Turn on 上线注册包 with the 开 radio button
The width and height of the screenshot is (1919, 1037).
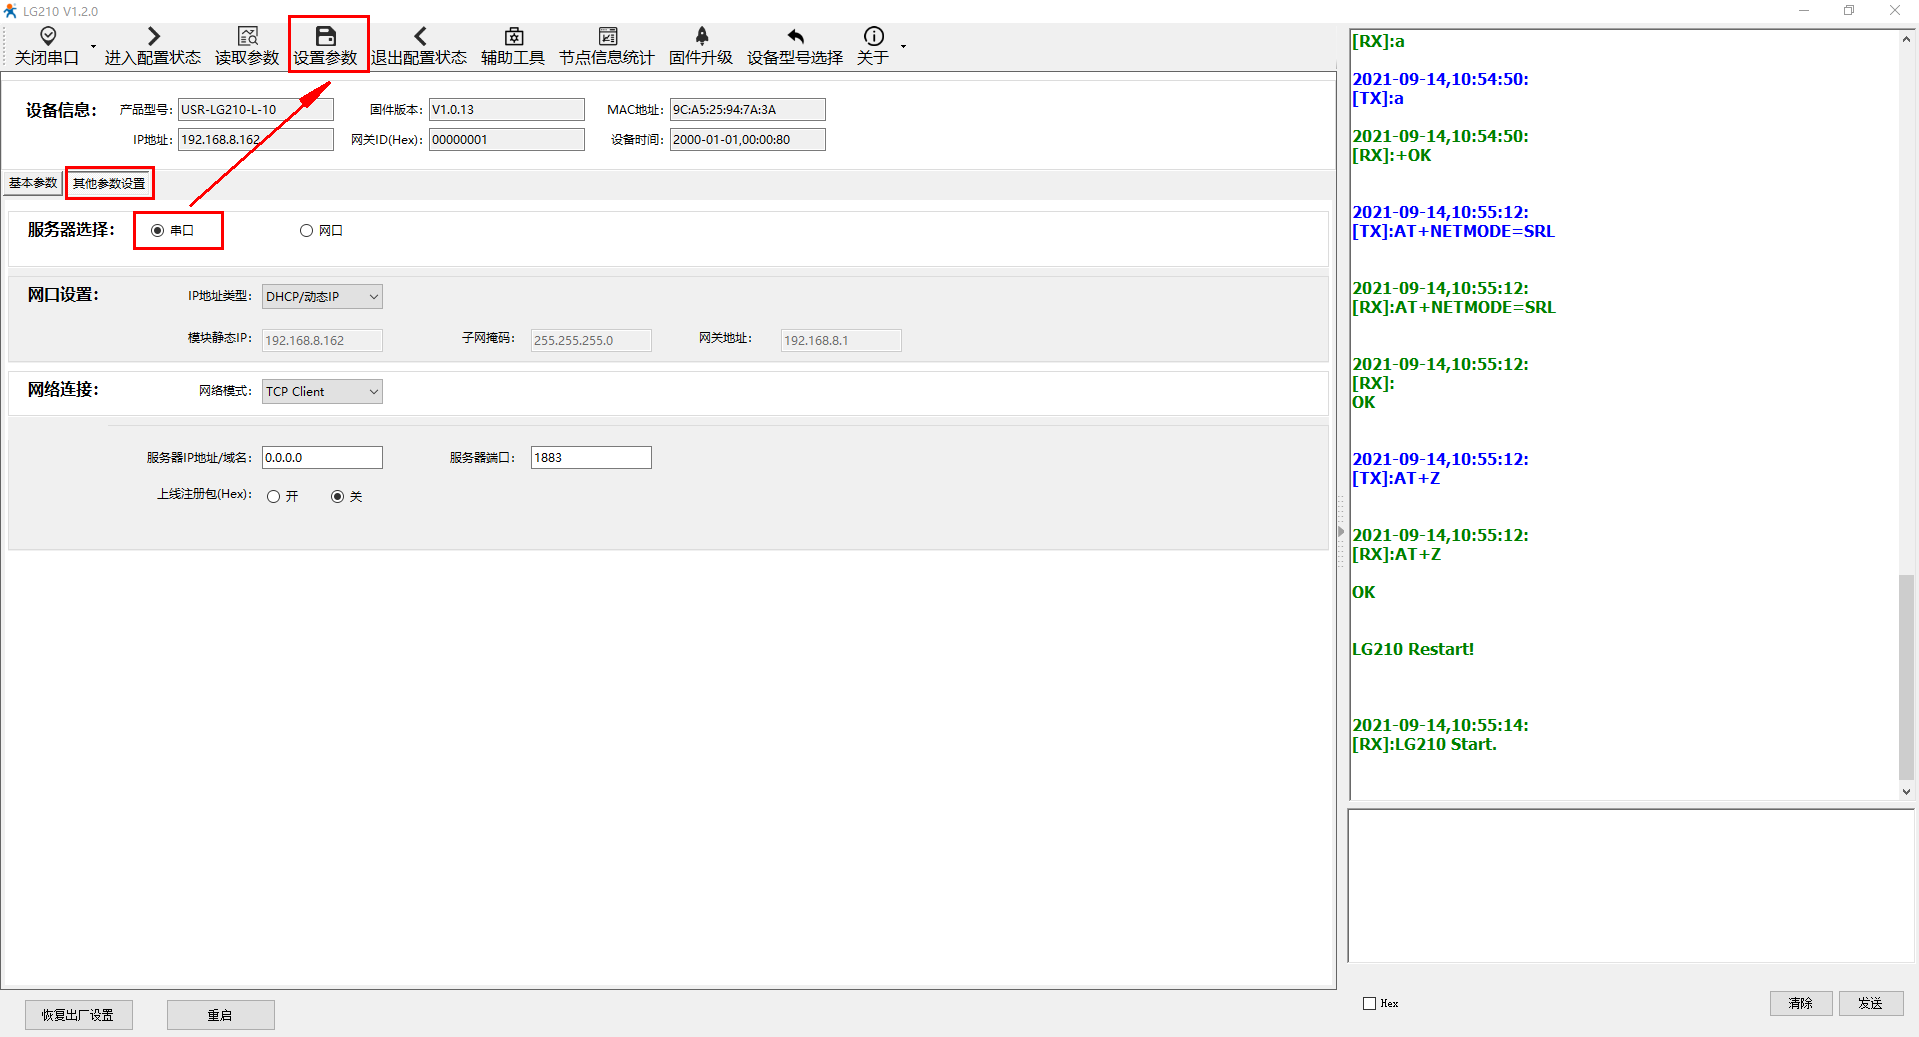pos(274,497)
